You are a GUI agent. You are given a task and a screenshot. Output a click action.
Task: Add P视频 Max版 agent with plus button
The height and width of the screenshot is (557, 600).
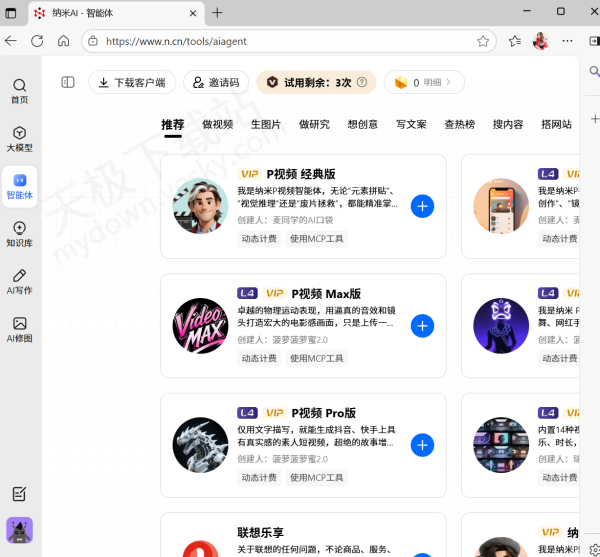(x=422, y=326)
